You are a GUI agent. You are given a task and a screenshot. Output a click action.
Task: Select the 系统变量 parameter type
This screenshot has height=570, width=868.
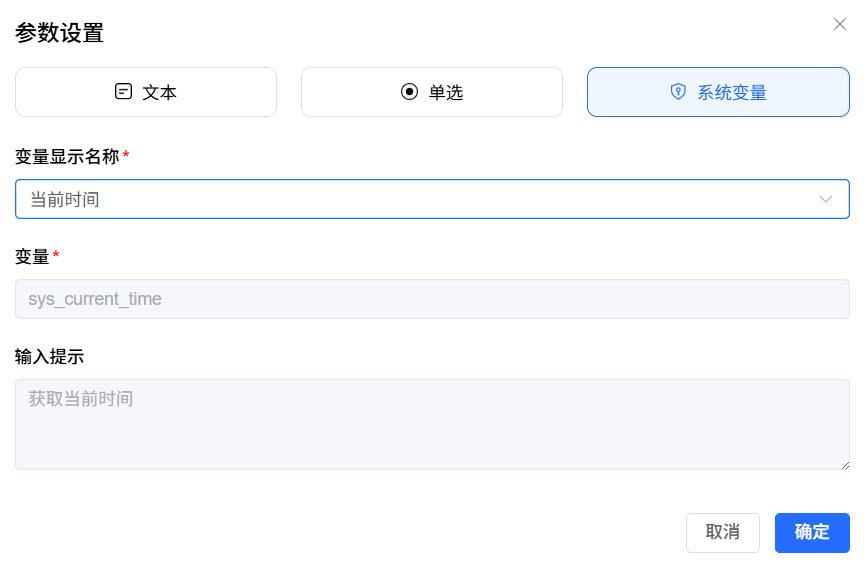tap(718, 92)
